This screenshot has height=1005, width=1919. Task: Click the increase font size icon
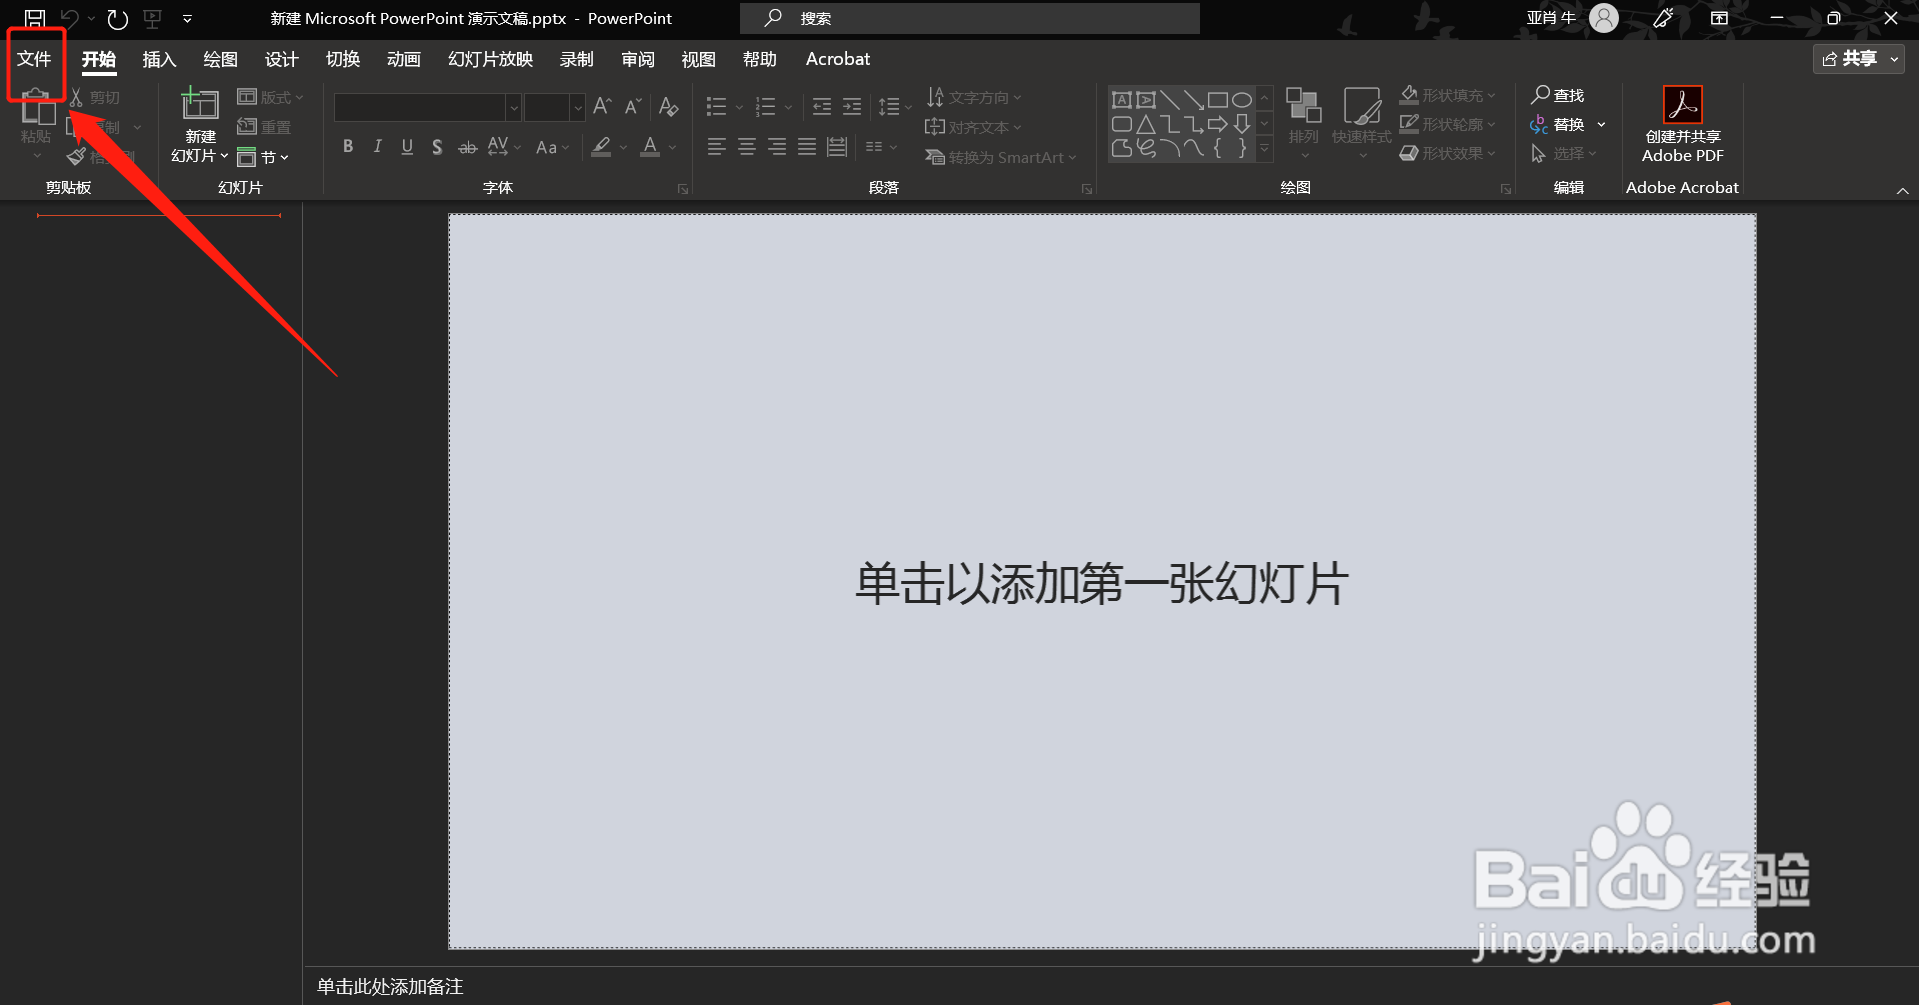pos(602,106)
